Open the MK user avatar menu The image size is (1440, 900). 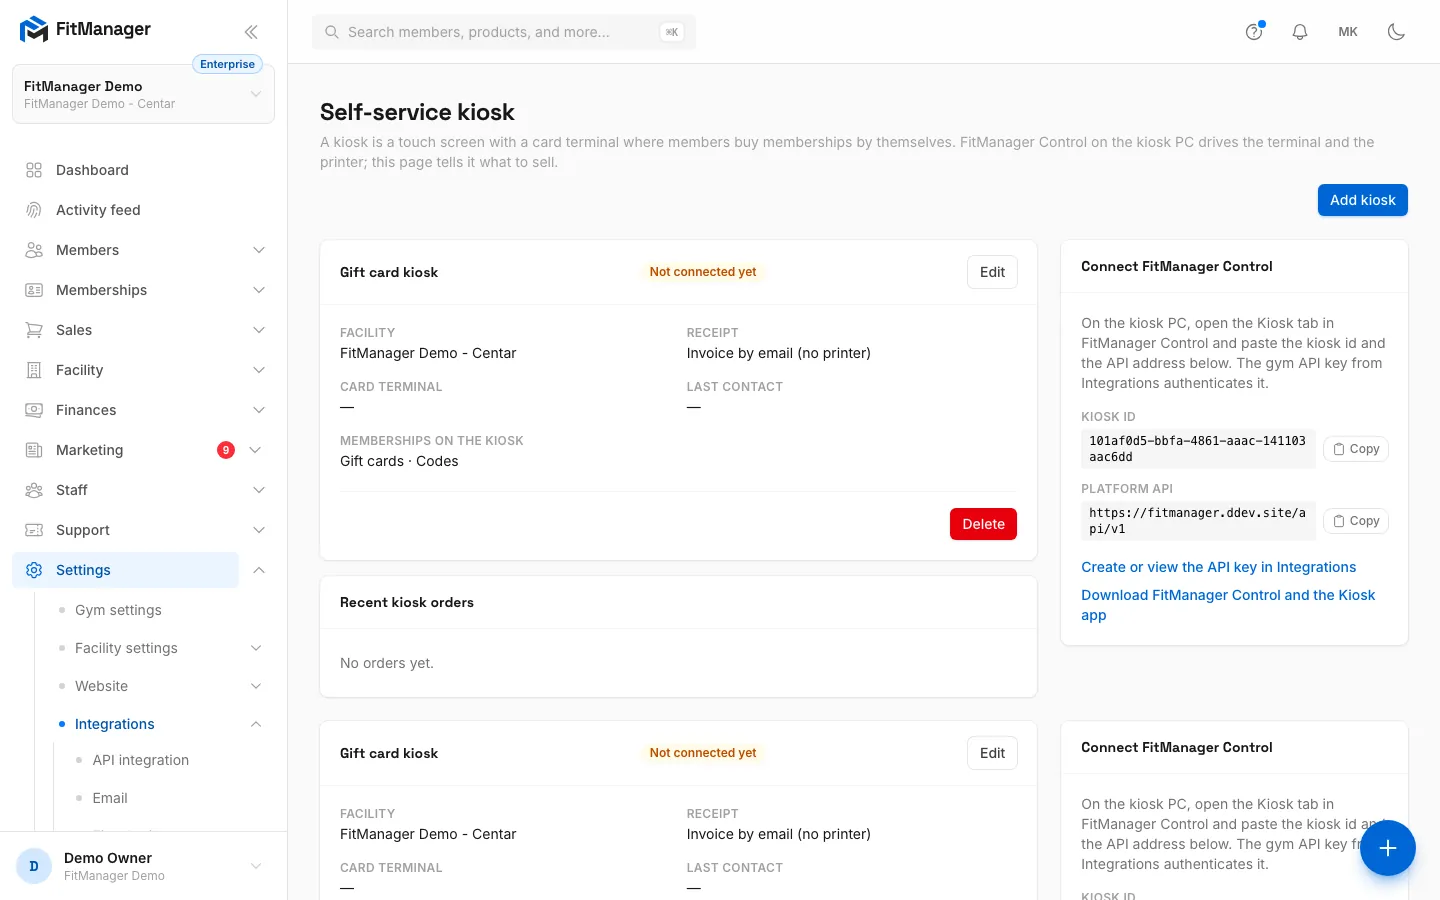point(1348,32)
